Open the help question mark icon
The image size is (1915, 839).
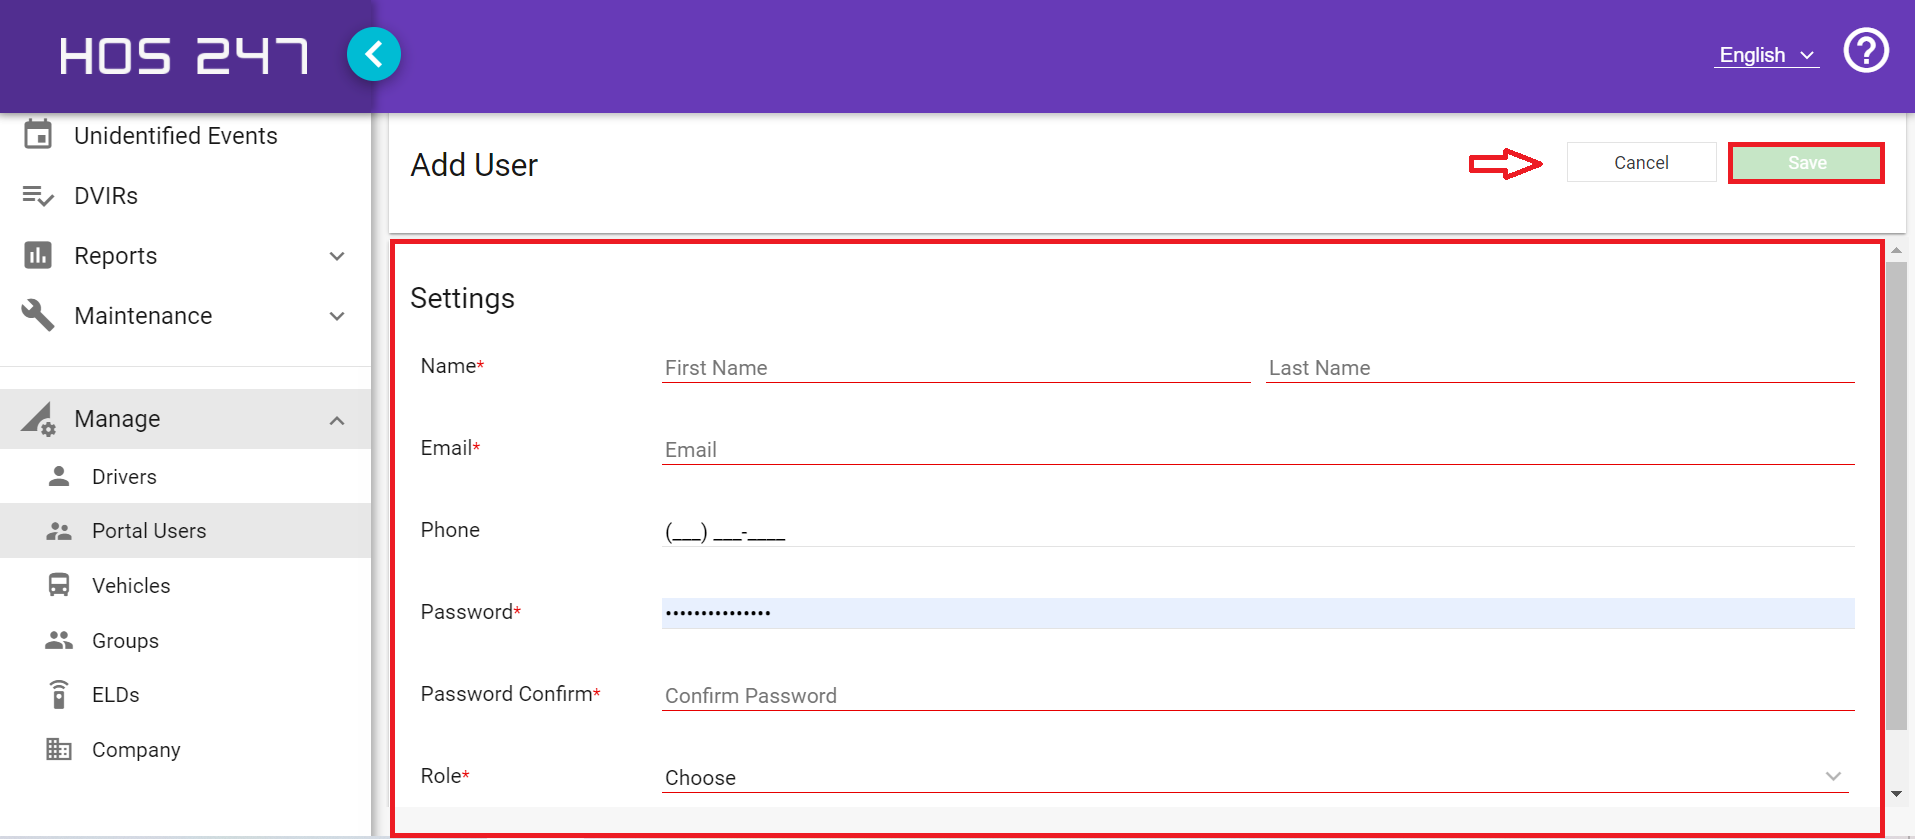pyautogui.click(x=1866, y=51)
